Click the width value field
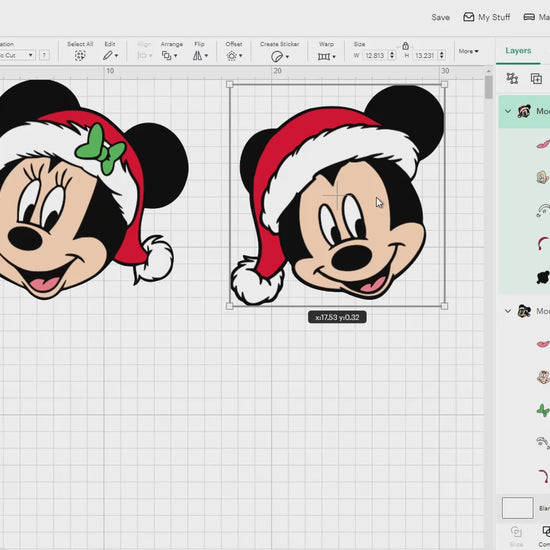 tap(375, 55)
